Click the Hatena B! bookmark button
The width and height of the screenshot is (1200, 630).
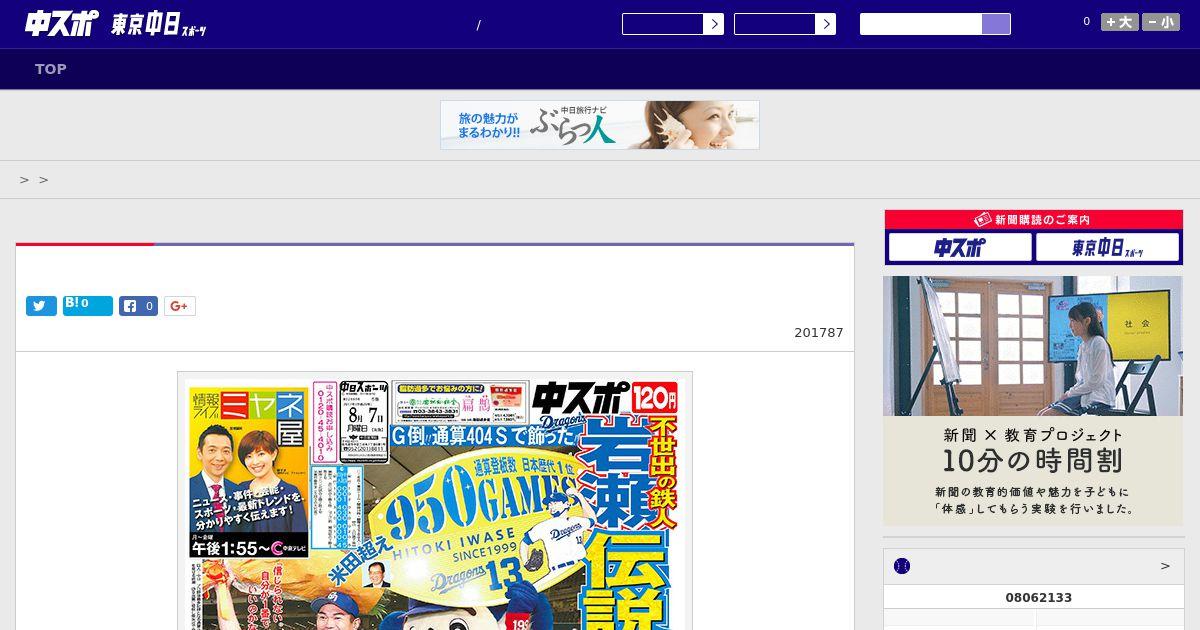(x=88, y=306)
